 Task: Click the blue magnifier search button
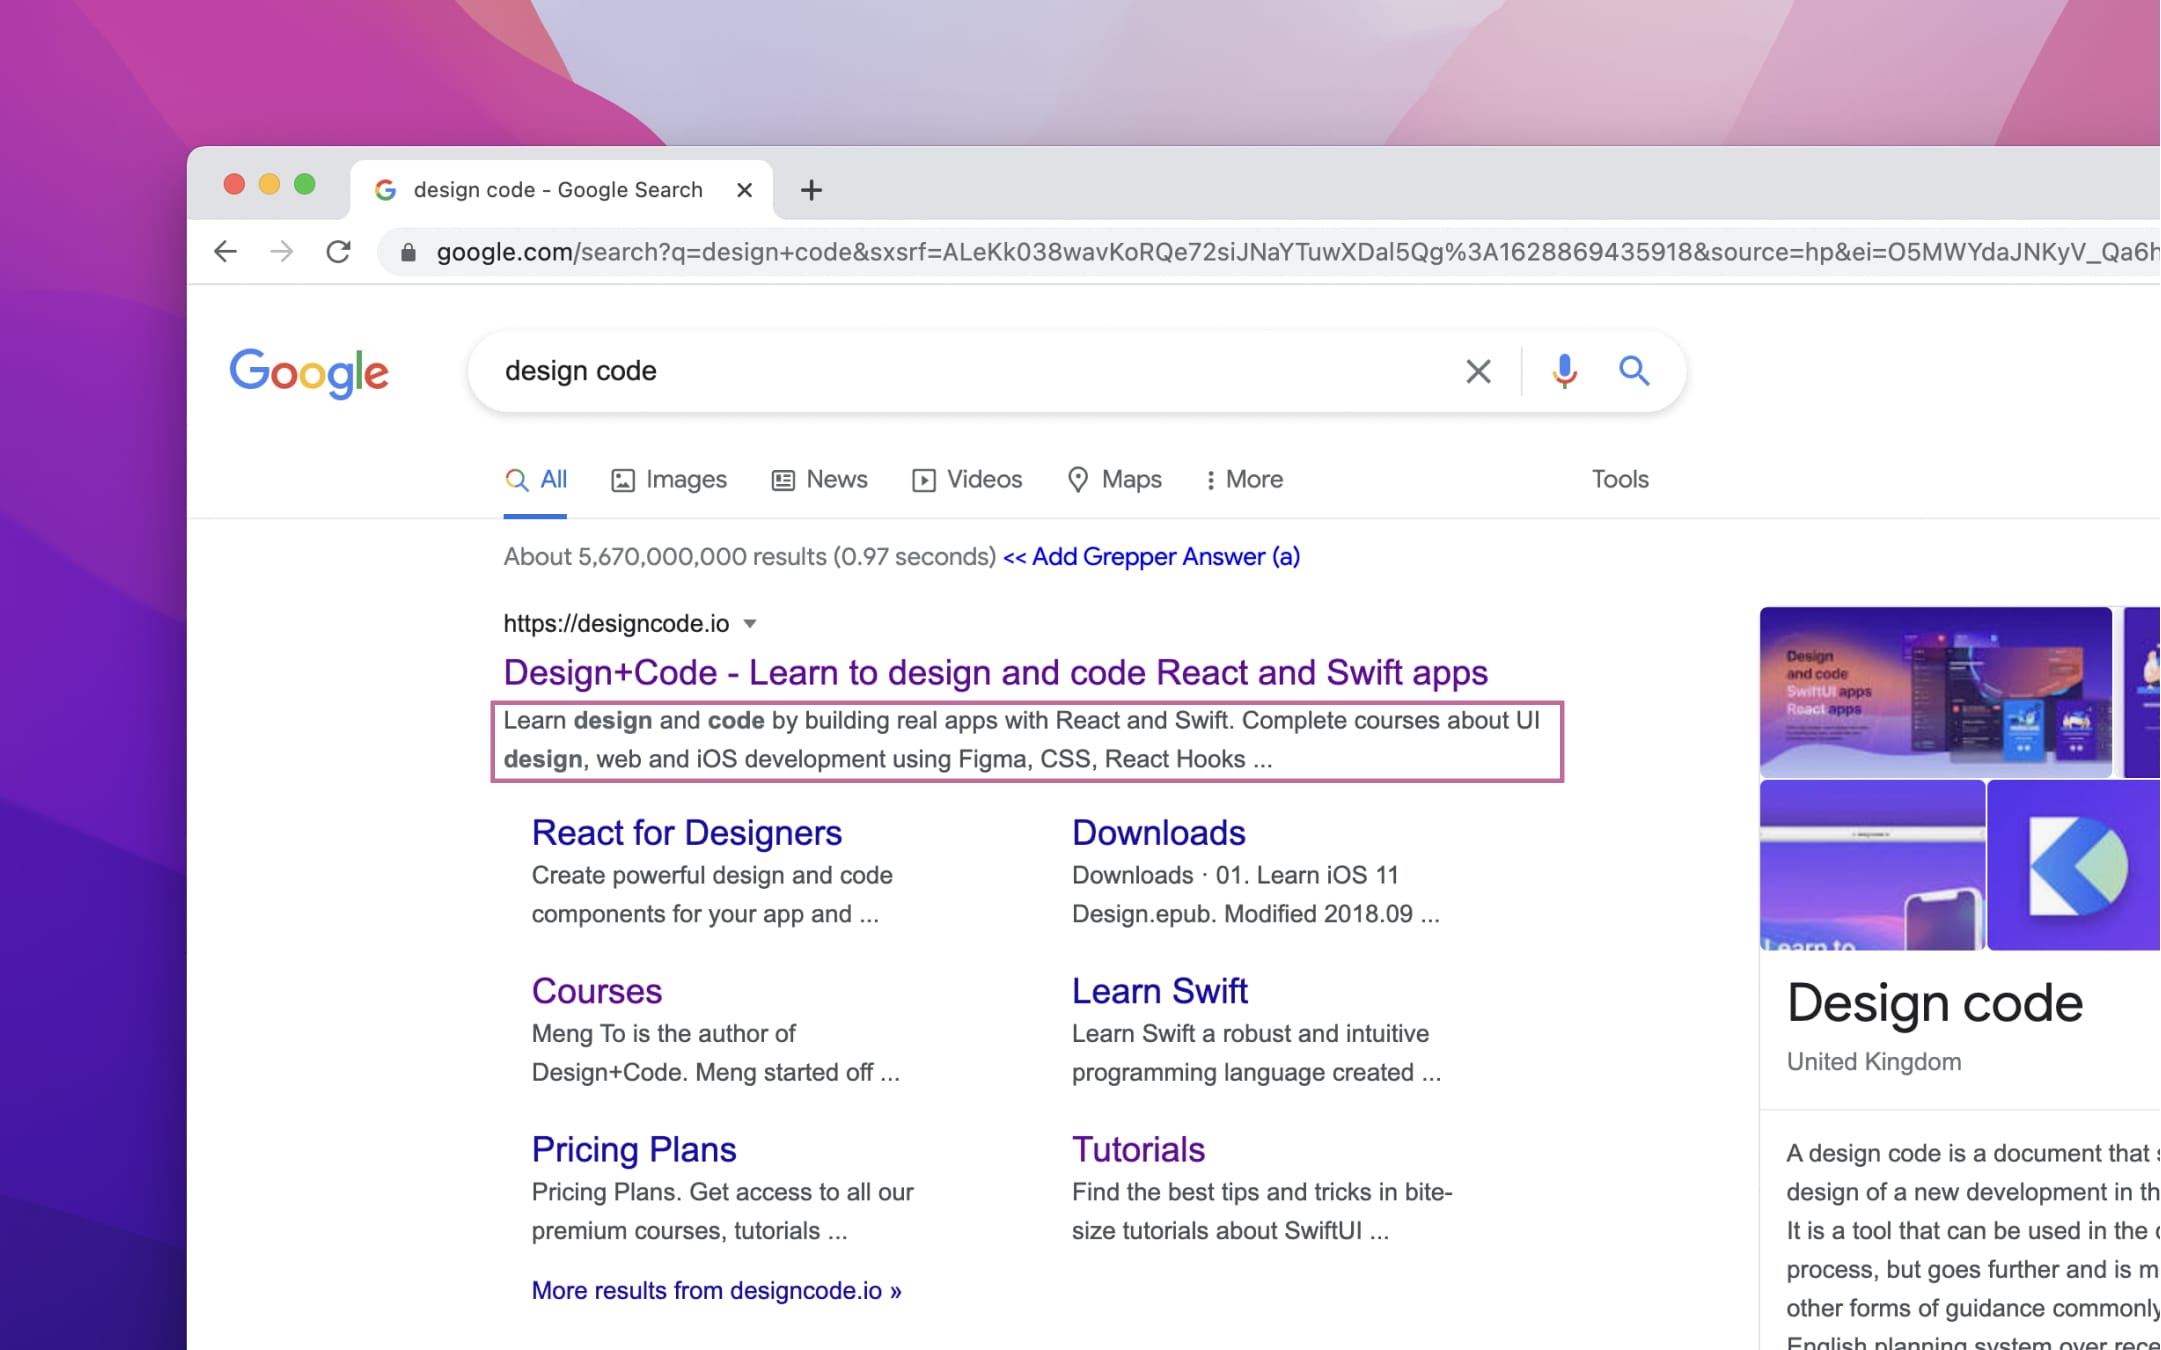click(1634, 371)
